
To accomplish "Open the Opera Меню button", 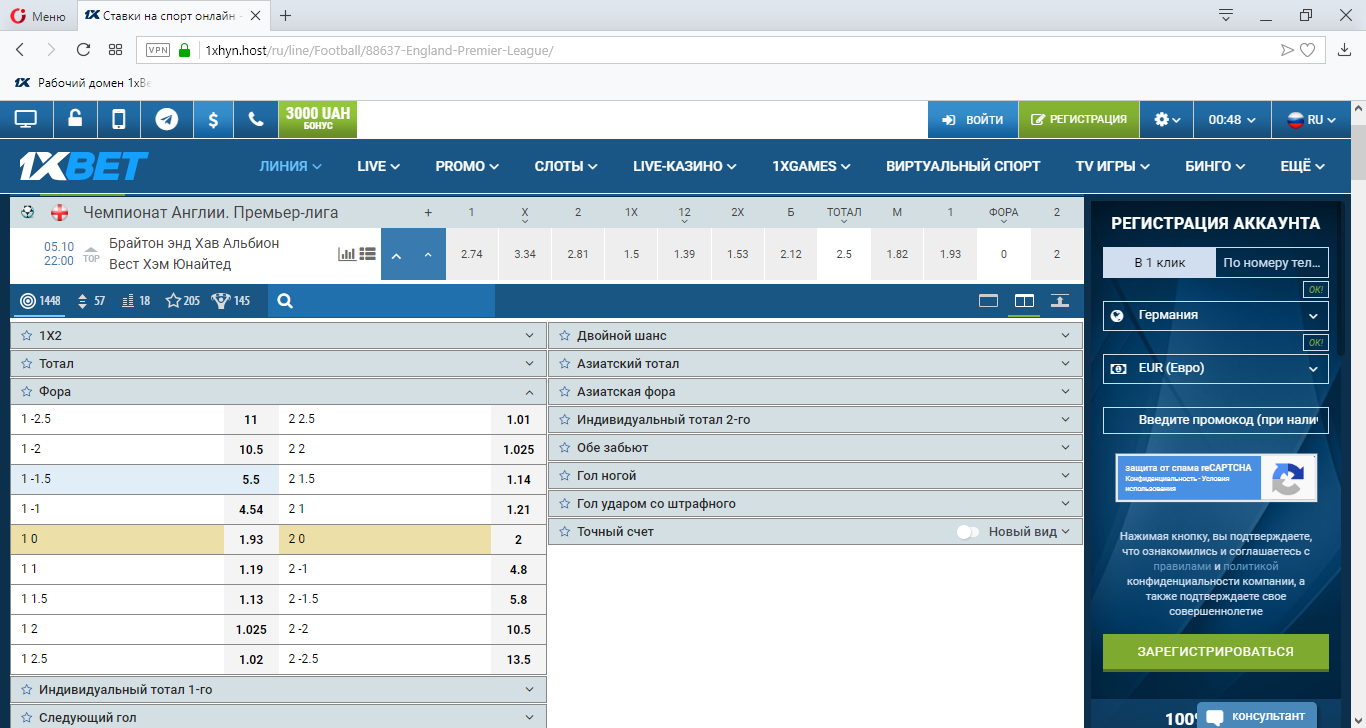I will pos(37,16).
